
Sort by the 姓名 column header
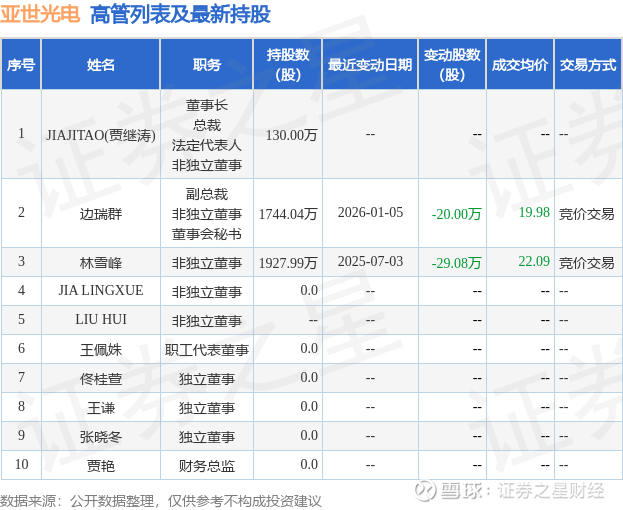[x=101, y=65]
